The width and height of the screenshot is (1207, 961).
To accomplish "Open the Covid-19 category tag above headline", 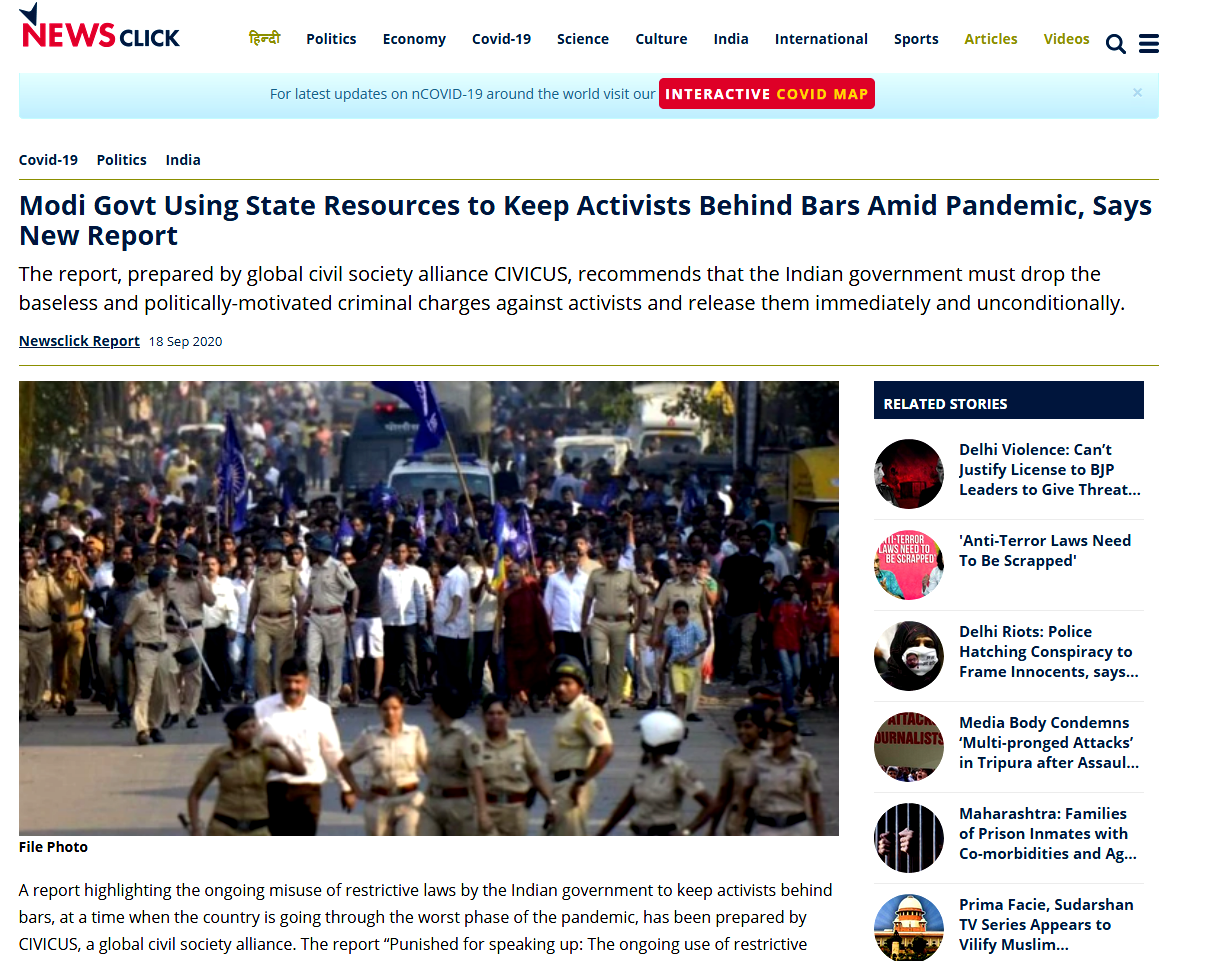I will click(x=48, y=160).
